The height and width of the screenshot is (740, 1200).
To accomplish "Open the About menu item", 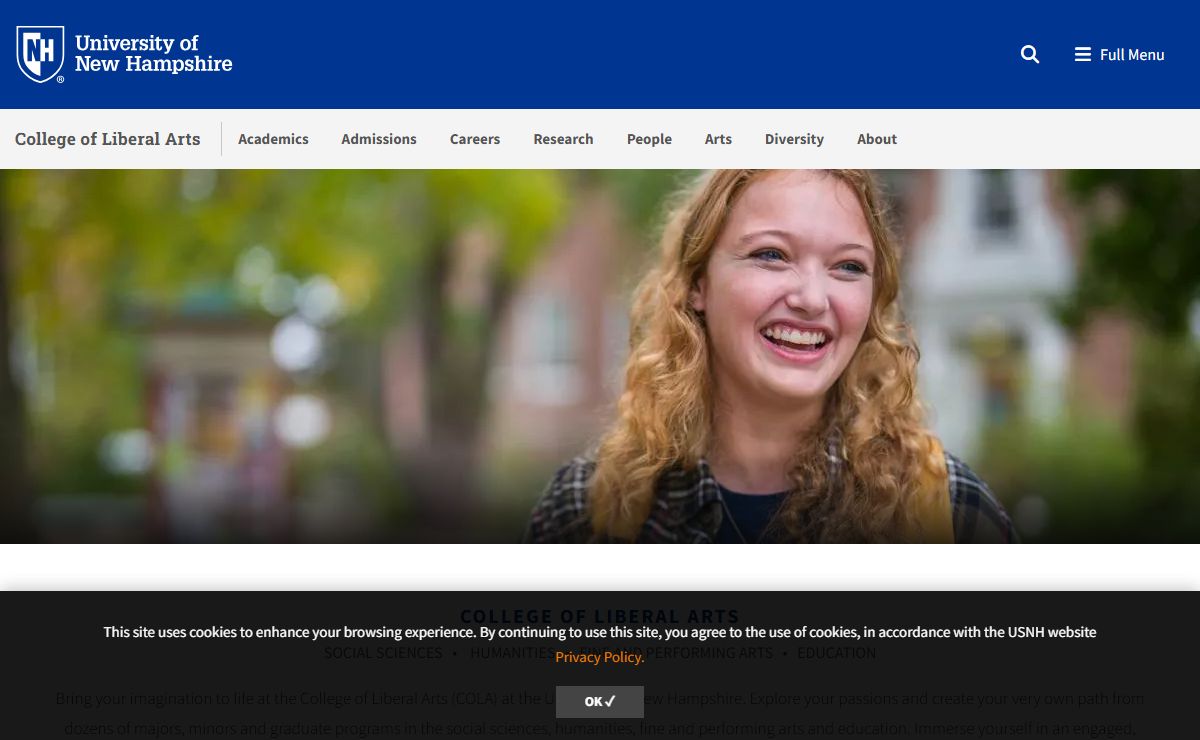I will click(877, 139).
